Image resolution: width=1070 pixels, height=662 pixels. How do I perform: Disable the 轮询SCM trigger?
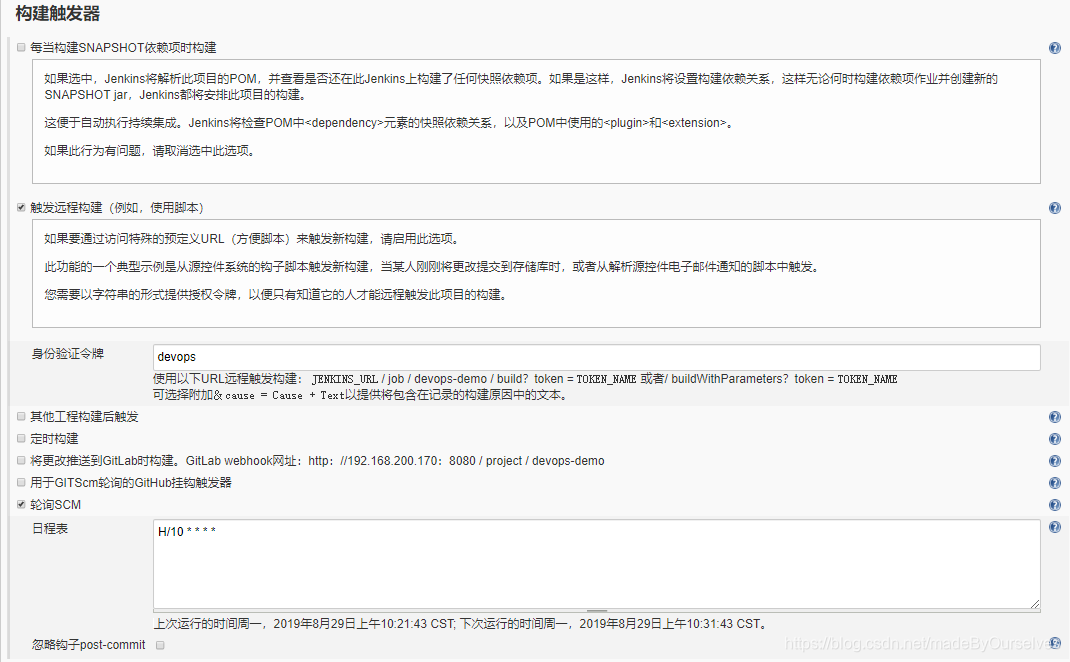(x=21, y=504)
